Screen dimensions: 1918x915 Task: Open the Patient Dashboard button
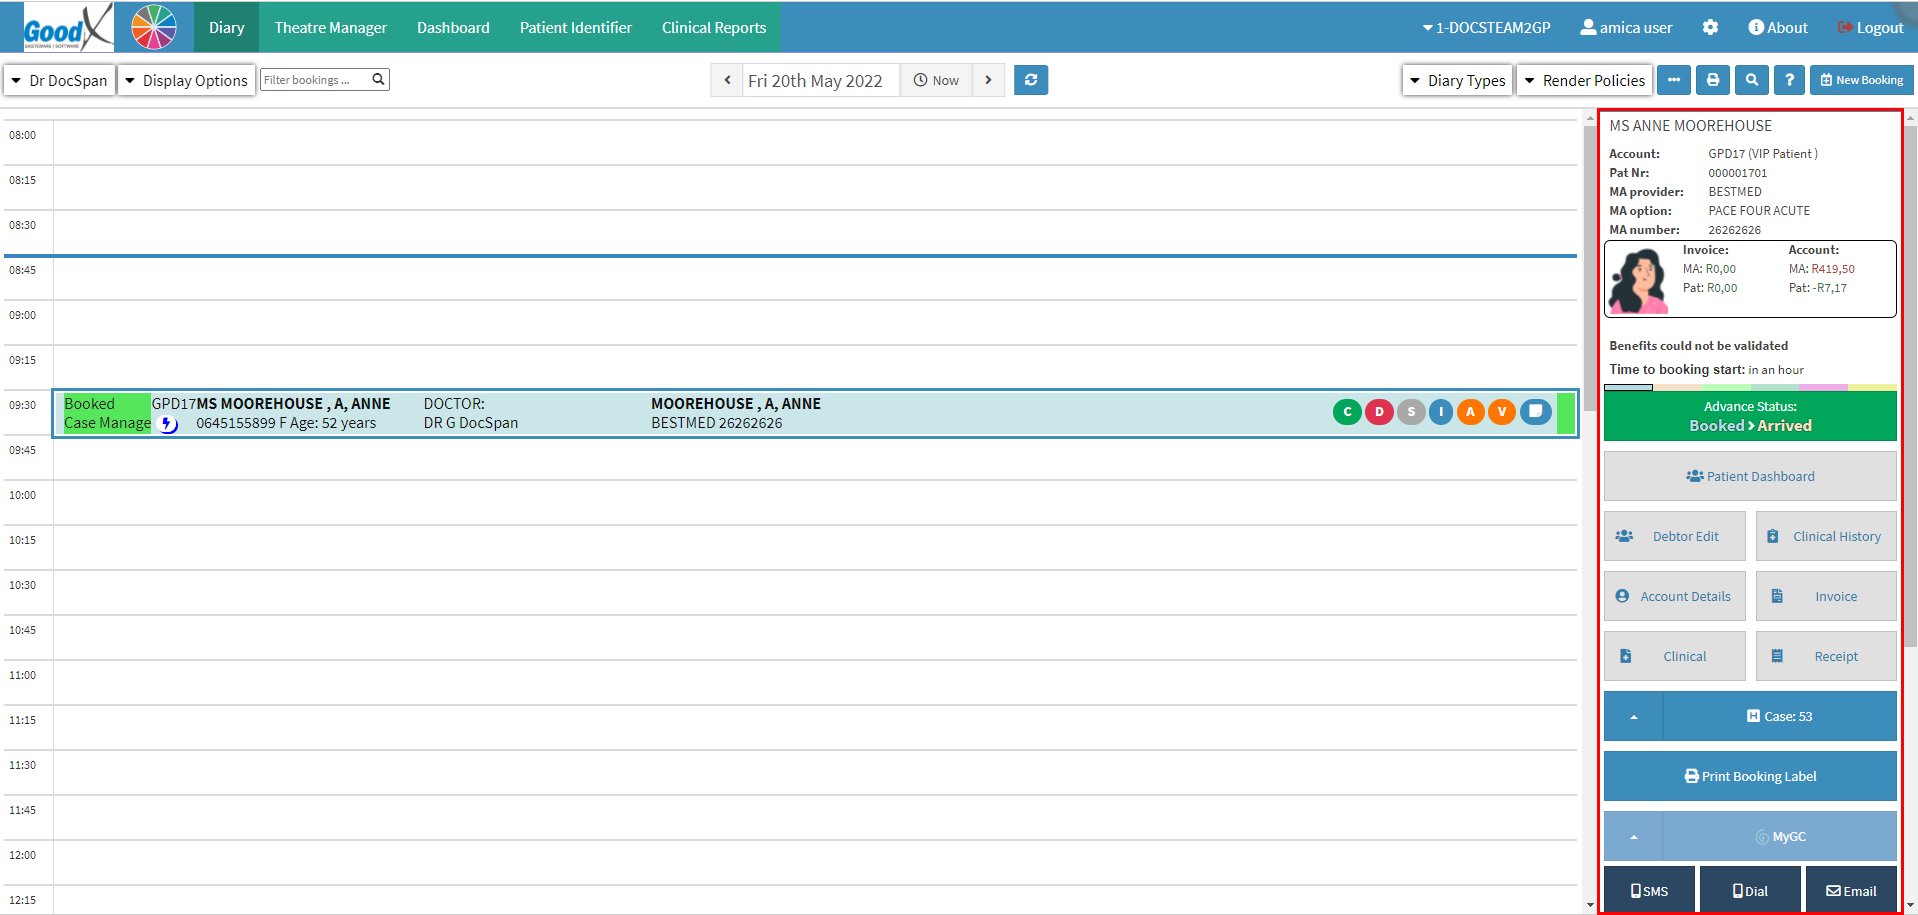click(1749, 476)
